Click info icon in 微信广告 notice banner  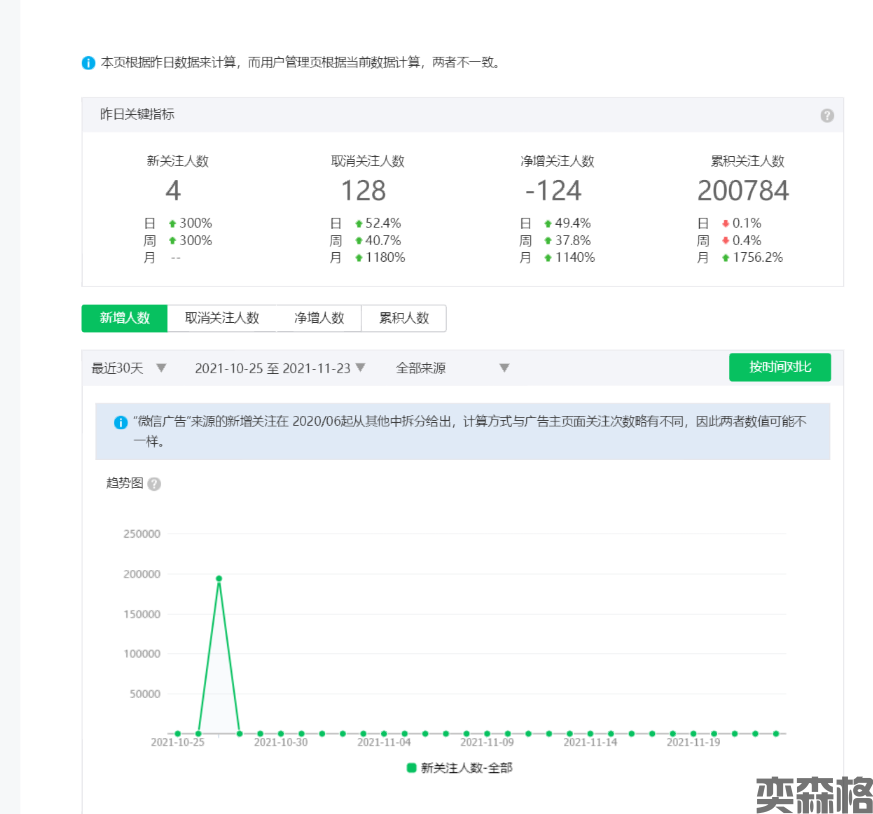[120, 423]
